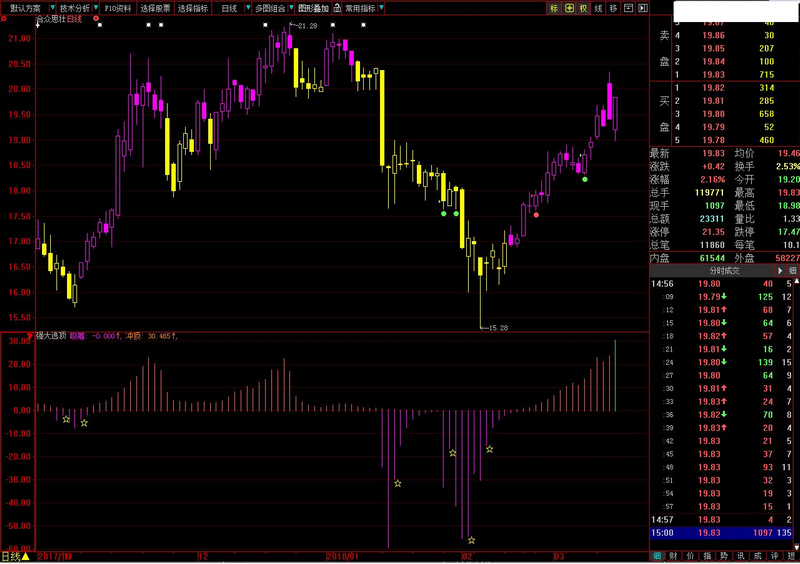
Task: Select the 移 move chart tool
Action: tap(613, 8)
